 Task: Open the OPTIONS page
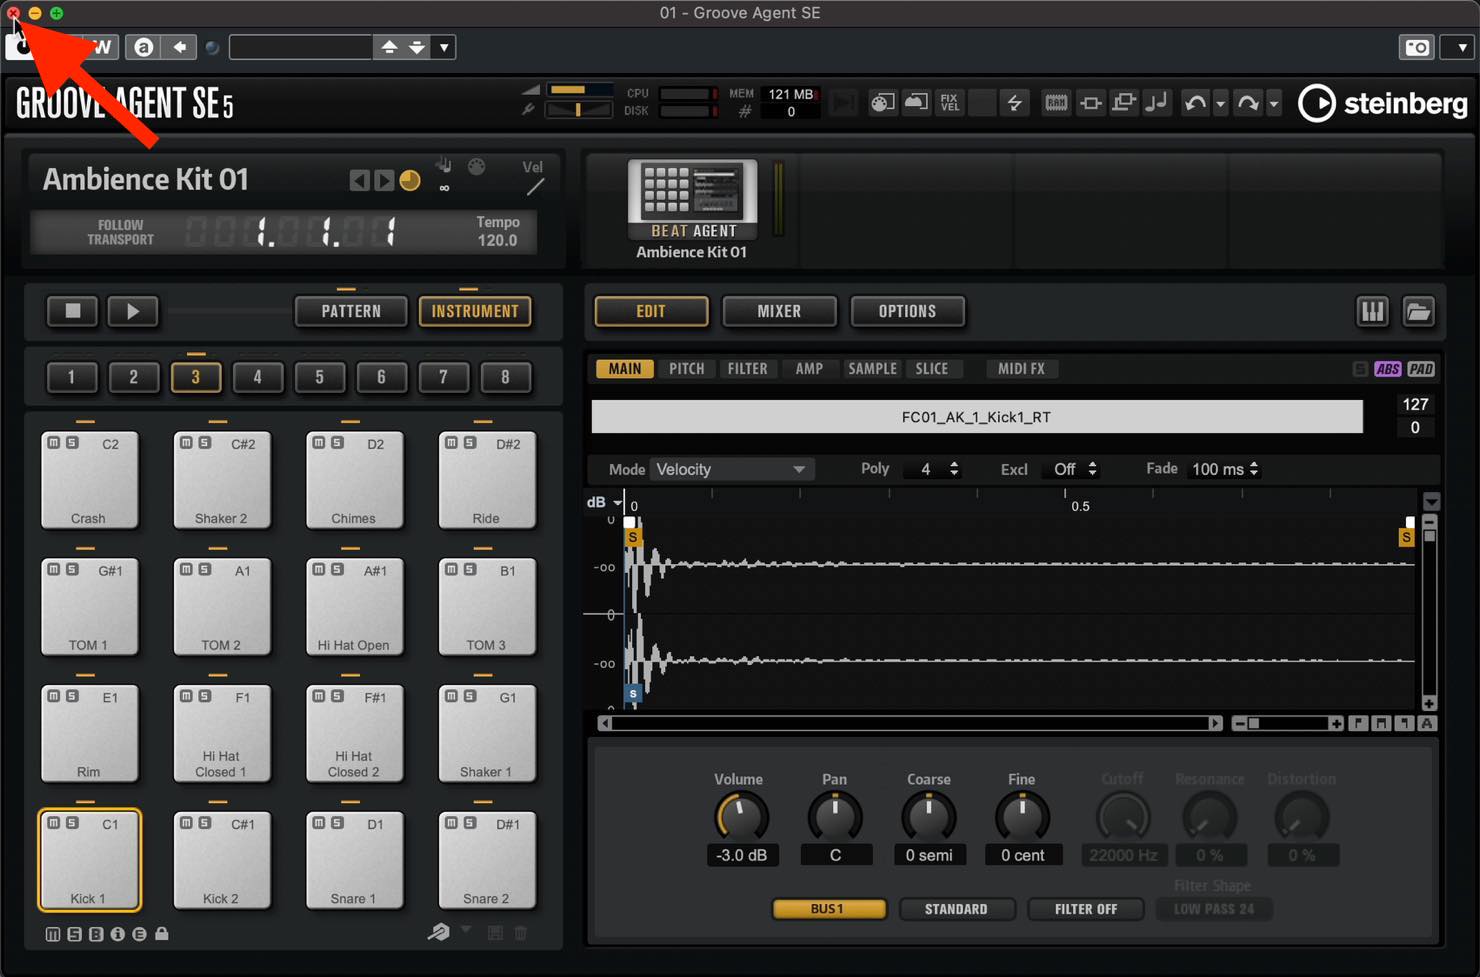907,311
